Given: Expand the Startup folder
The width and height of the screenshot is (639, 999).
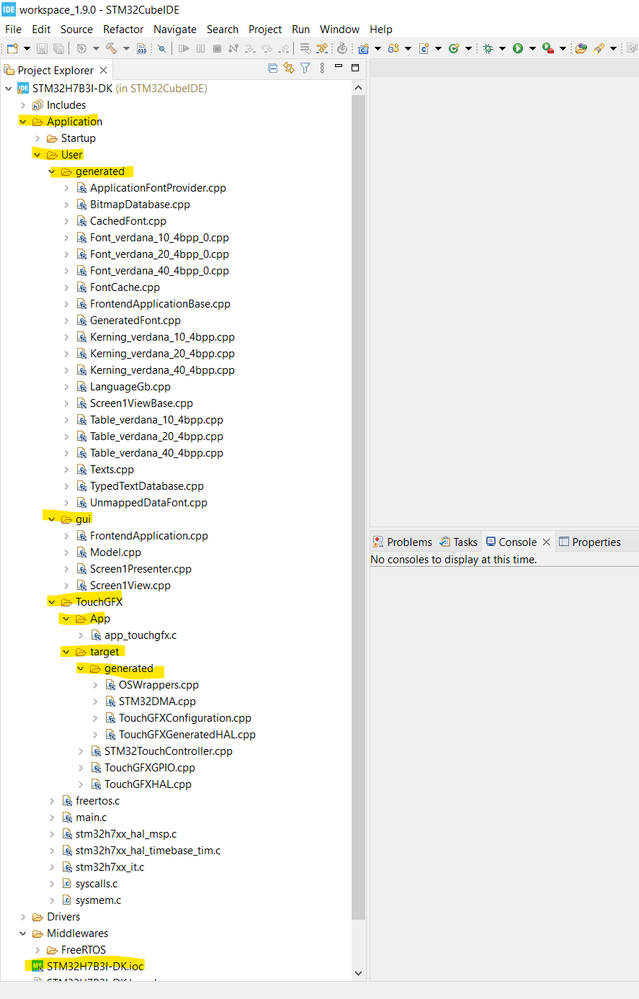Looking at the screenshot, I should 38,138.
